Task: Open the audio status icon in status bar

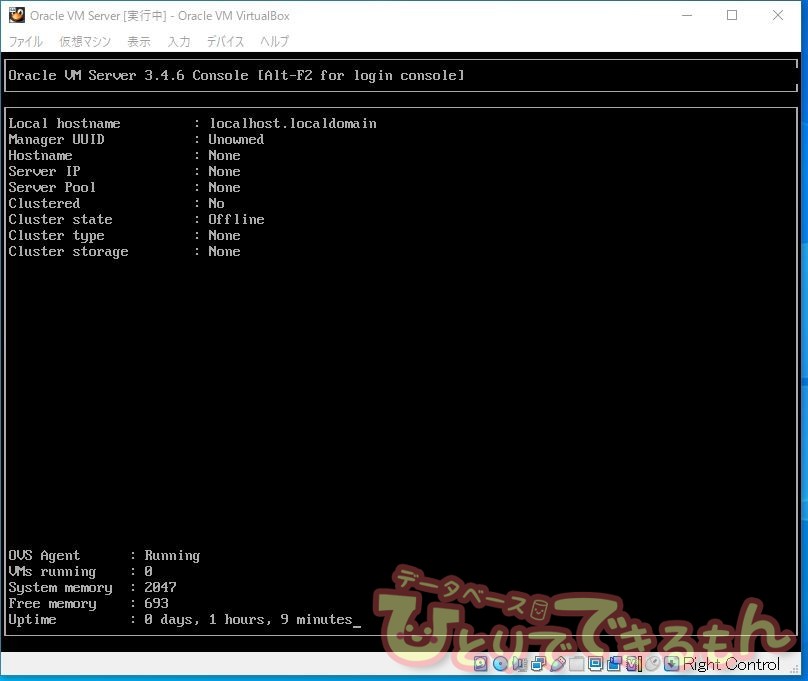Action: tap(520, 664)
